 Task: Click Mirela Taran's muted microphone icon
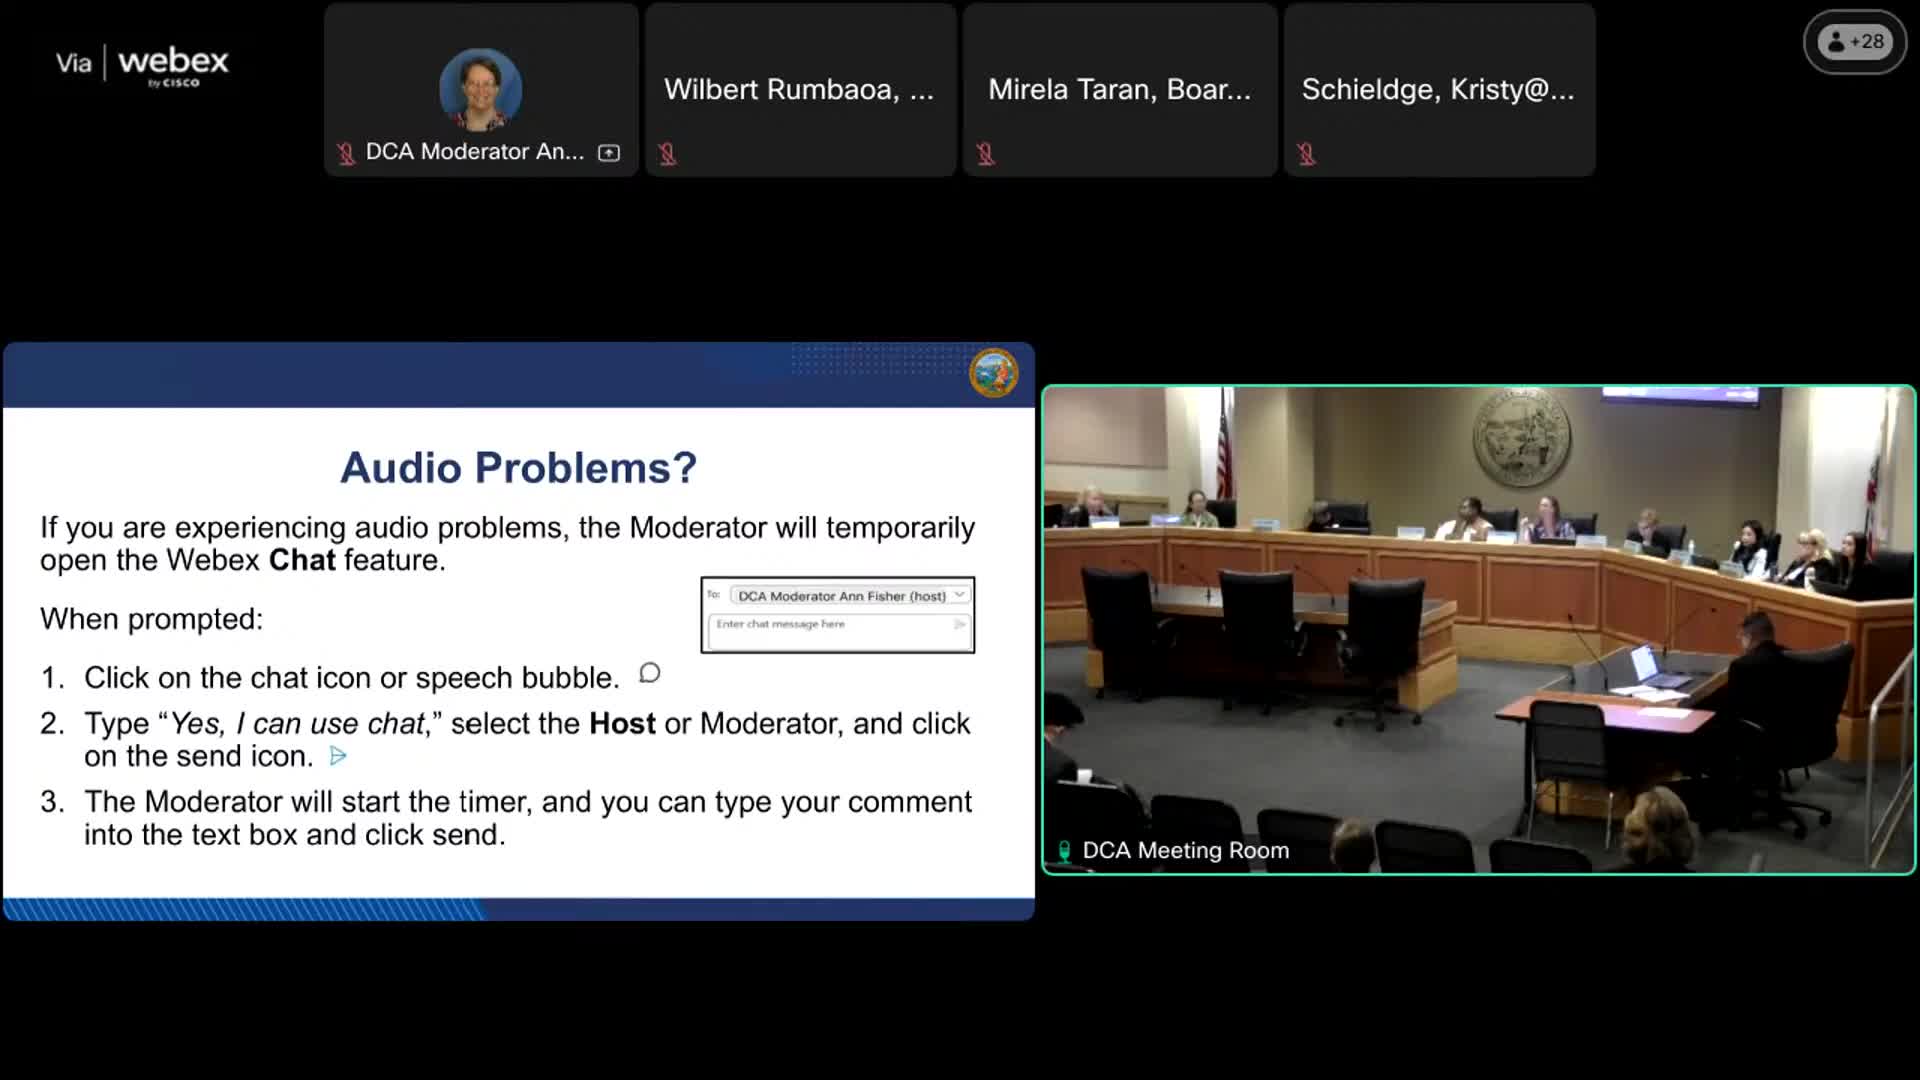(986, 154)
